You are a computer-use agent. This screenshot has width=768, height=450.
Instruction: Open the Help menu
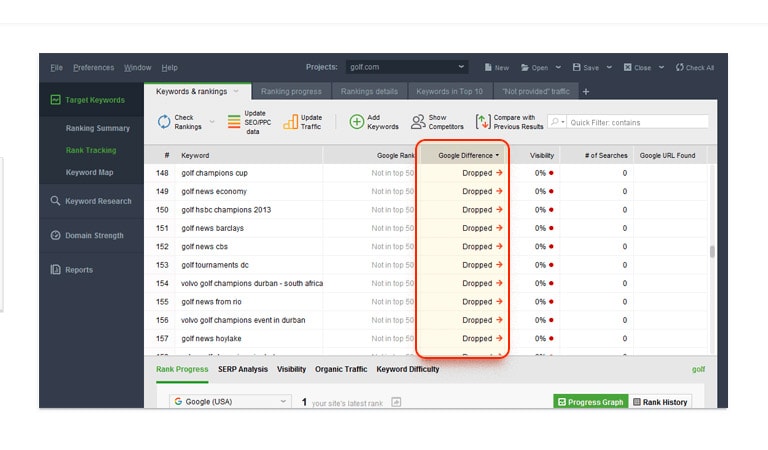point(169,68)
